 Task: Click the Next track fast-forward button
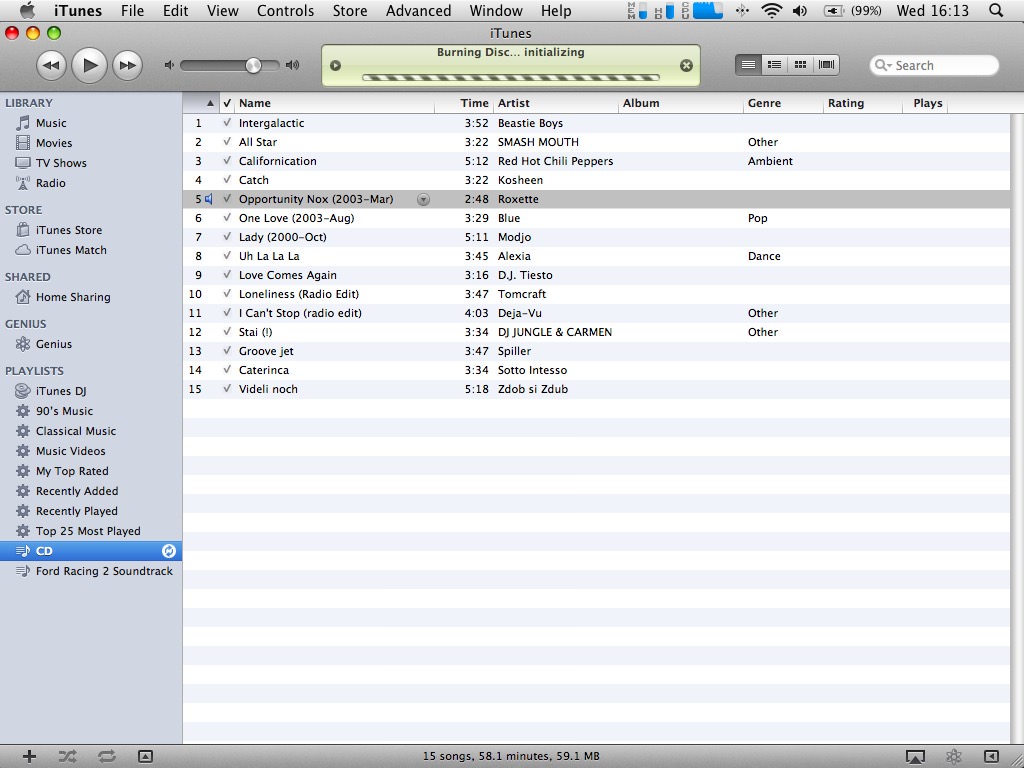click(x=128, y=65)
